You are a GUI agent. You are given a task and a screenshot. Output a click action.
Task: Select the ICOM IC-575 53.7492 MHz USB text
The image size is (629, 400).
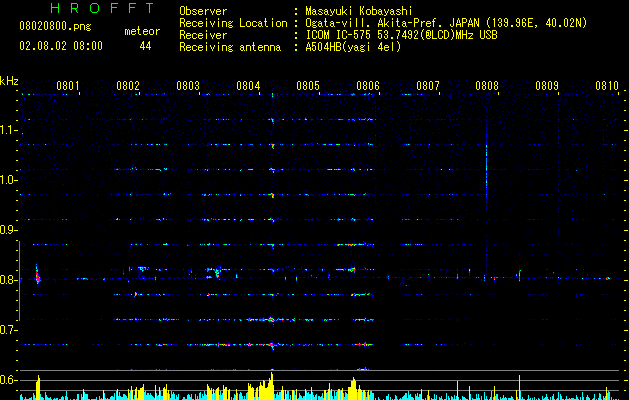tap(401, 35)
